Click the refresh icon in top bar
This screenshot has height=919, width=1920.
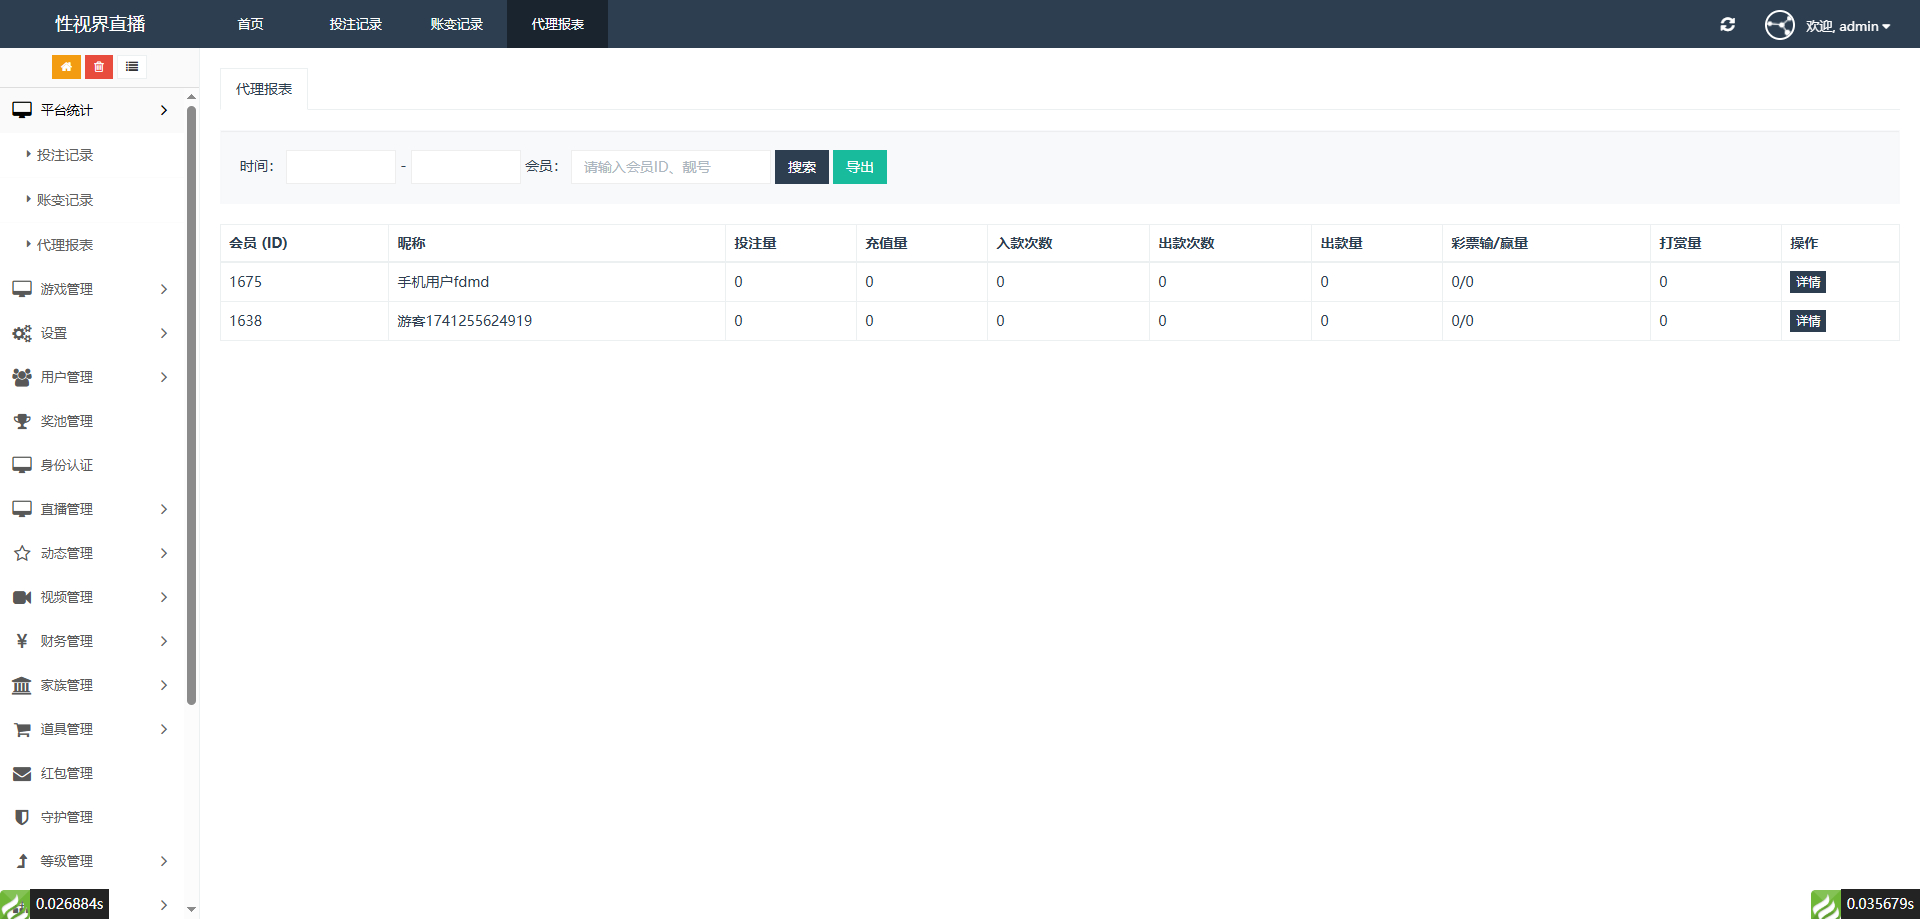pyautogui.click(x=1727, y=25)
